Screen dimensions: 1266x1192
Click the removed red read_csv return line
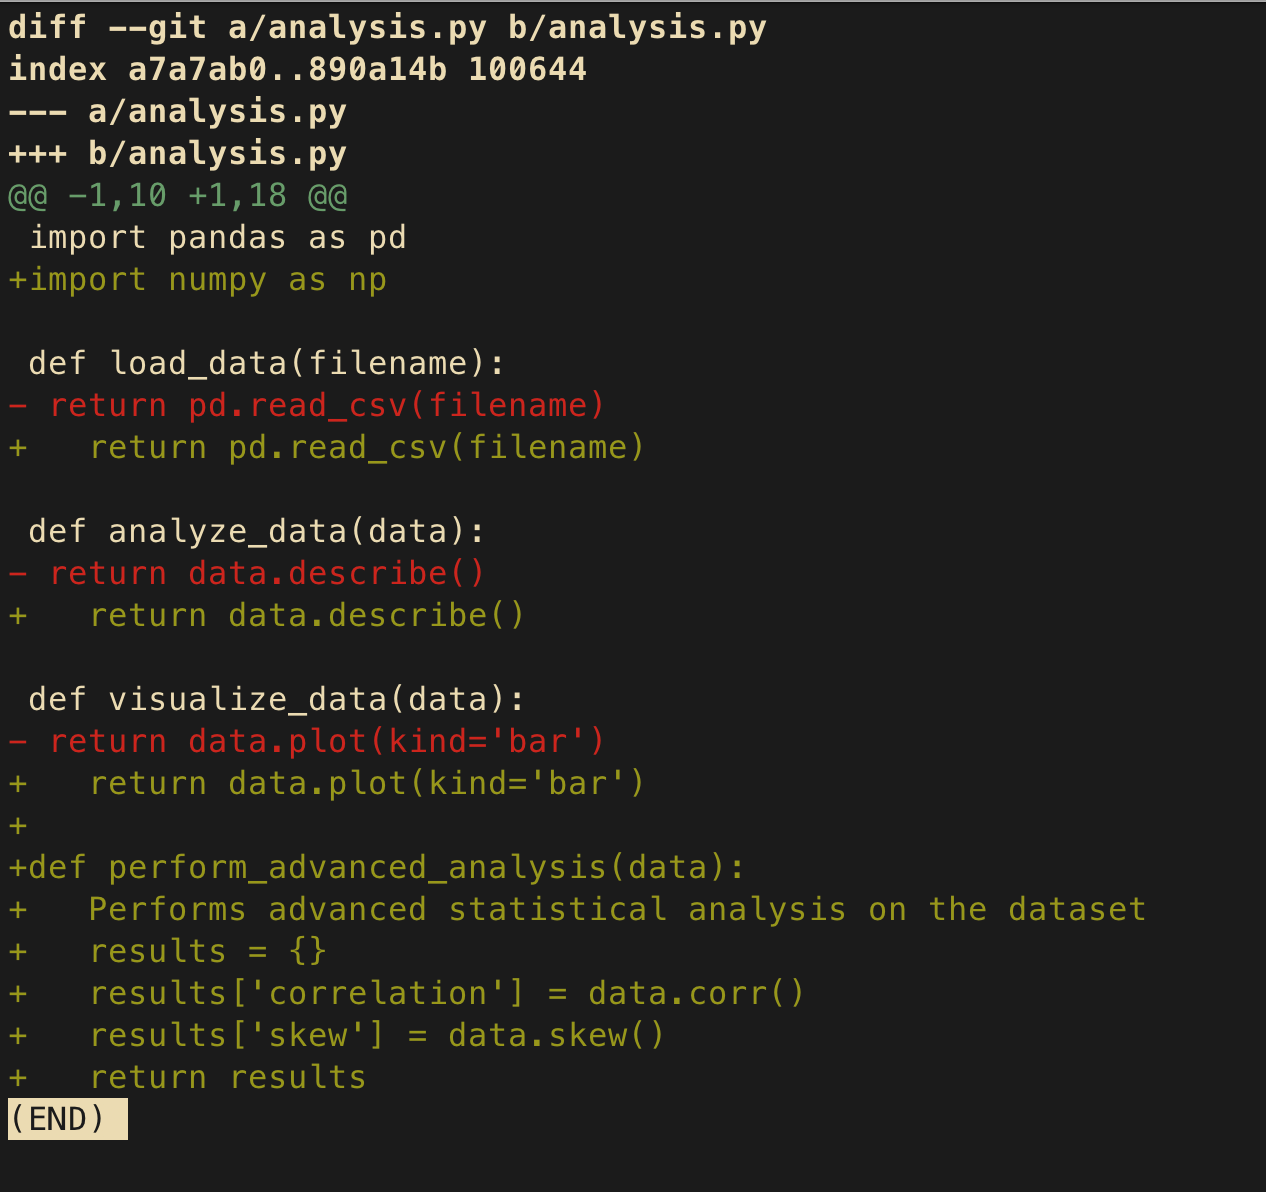[x=308, y=405]
